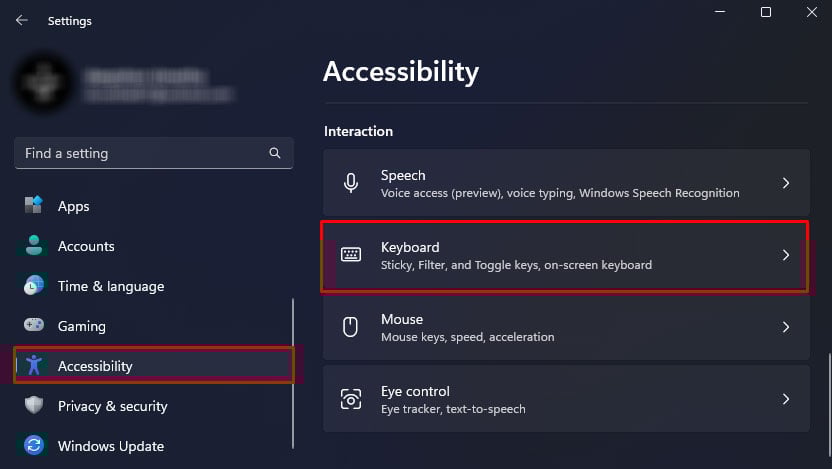Click the Time & language globe icon
The image size is (832, 469).
(34, 286)
